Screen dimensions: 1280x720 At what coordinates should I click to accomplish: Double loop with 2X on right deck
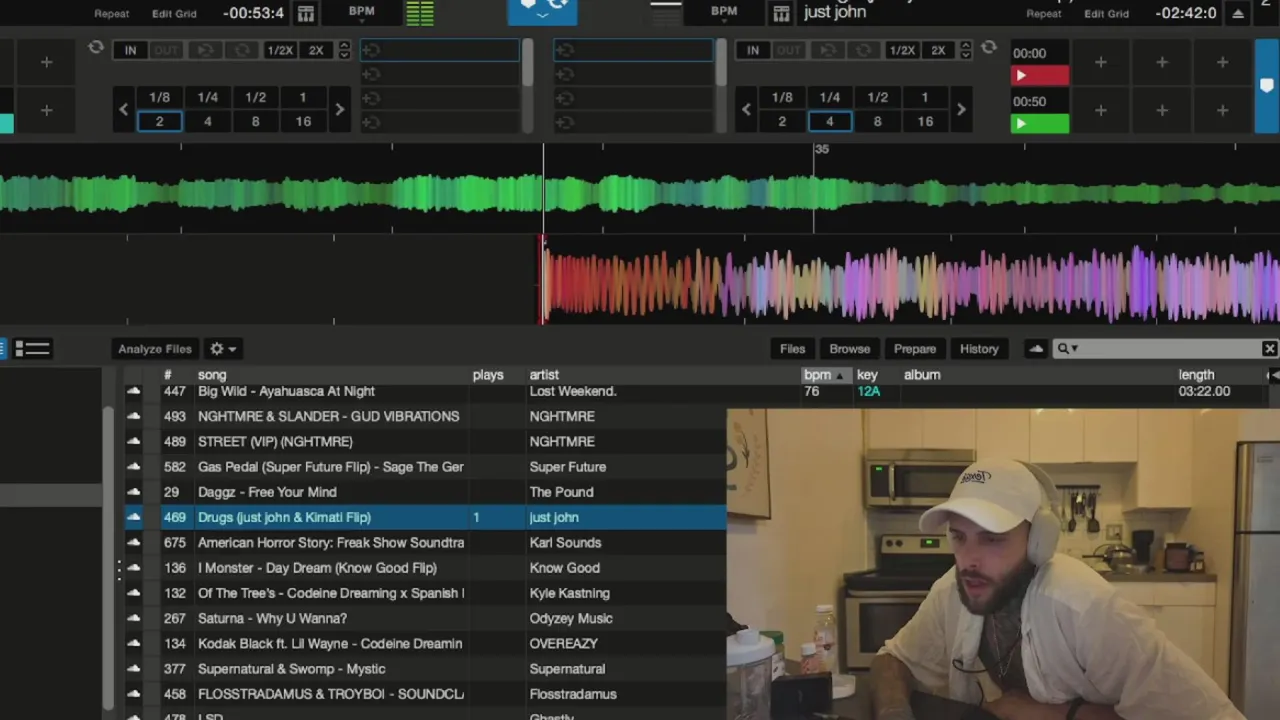point(938,50)
